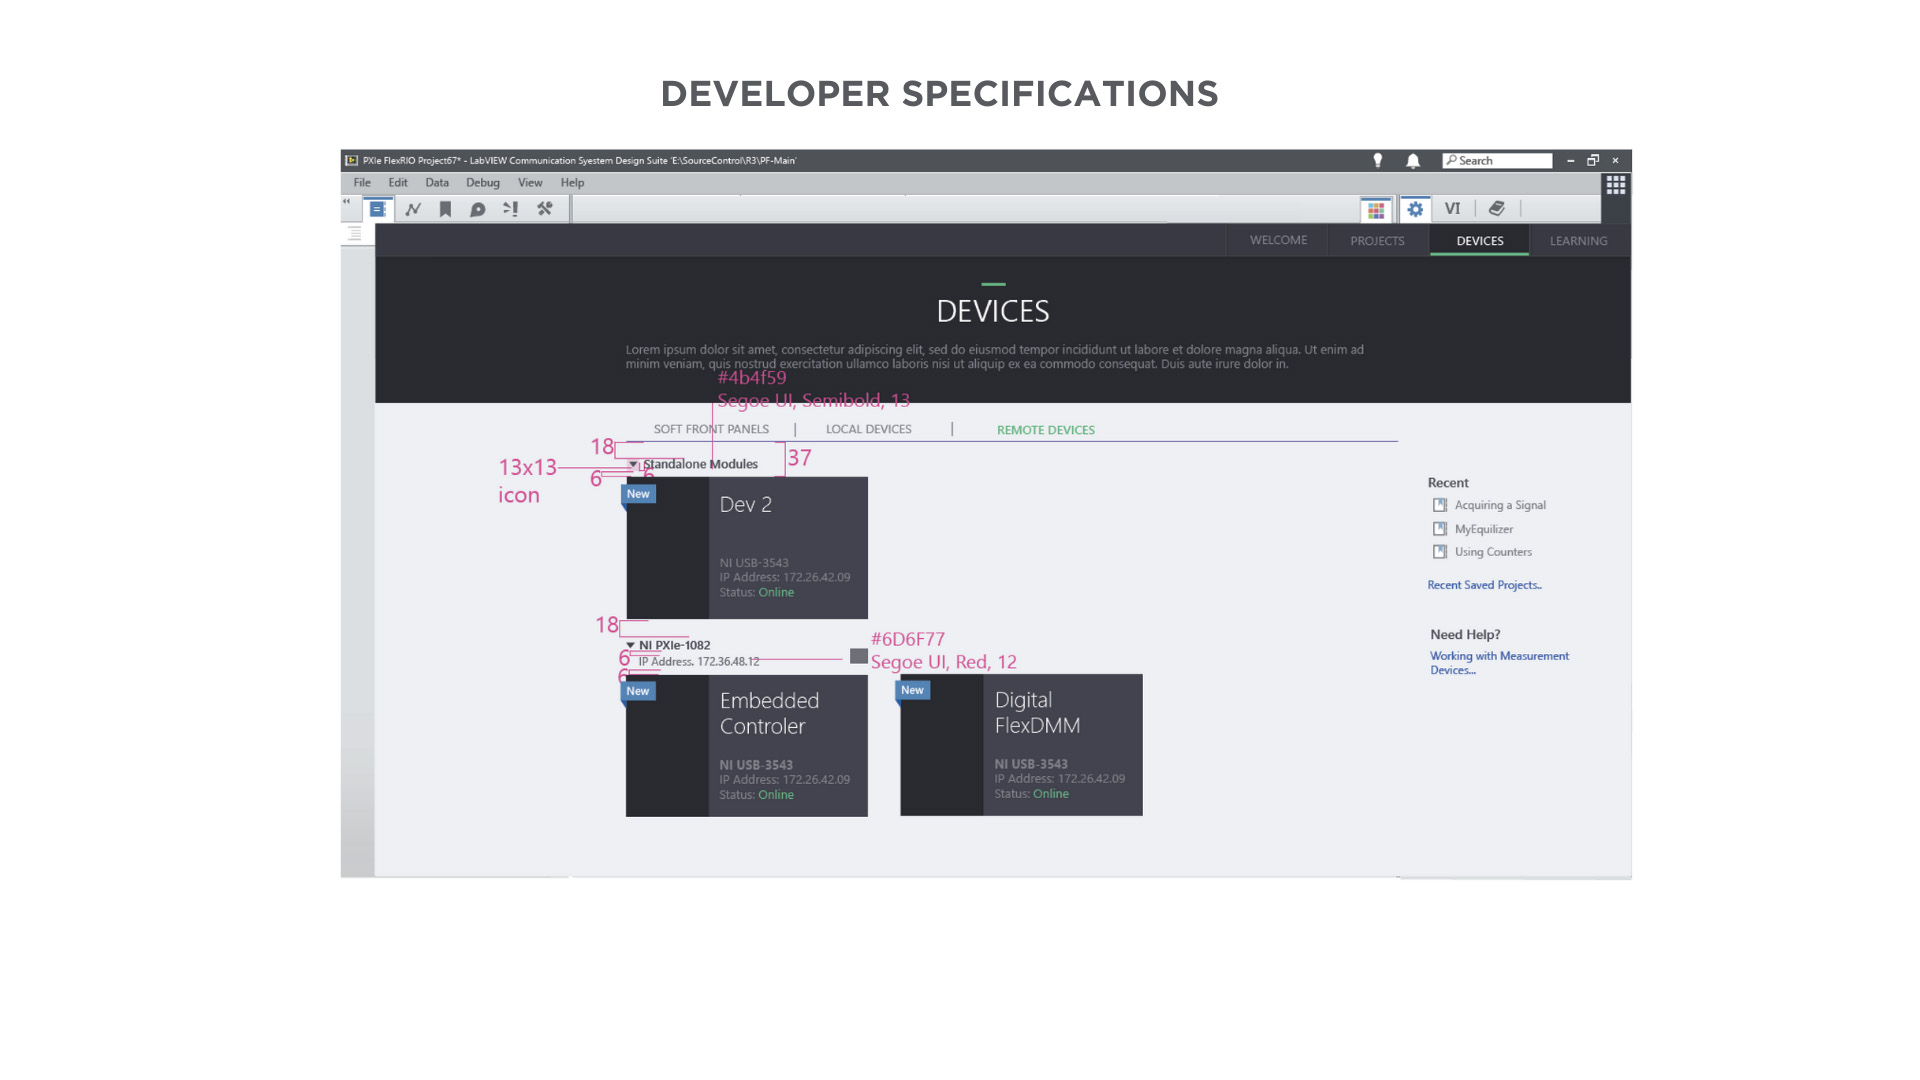Select the DEVICES tab

coord(1480,240)
